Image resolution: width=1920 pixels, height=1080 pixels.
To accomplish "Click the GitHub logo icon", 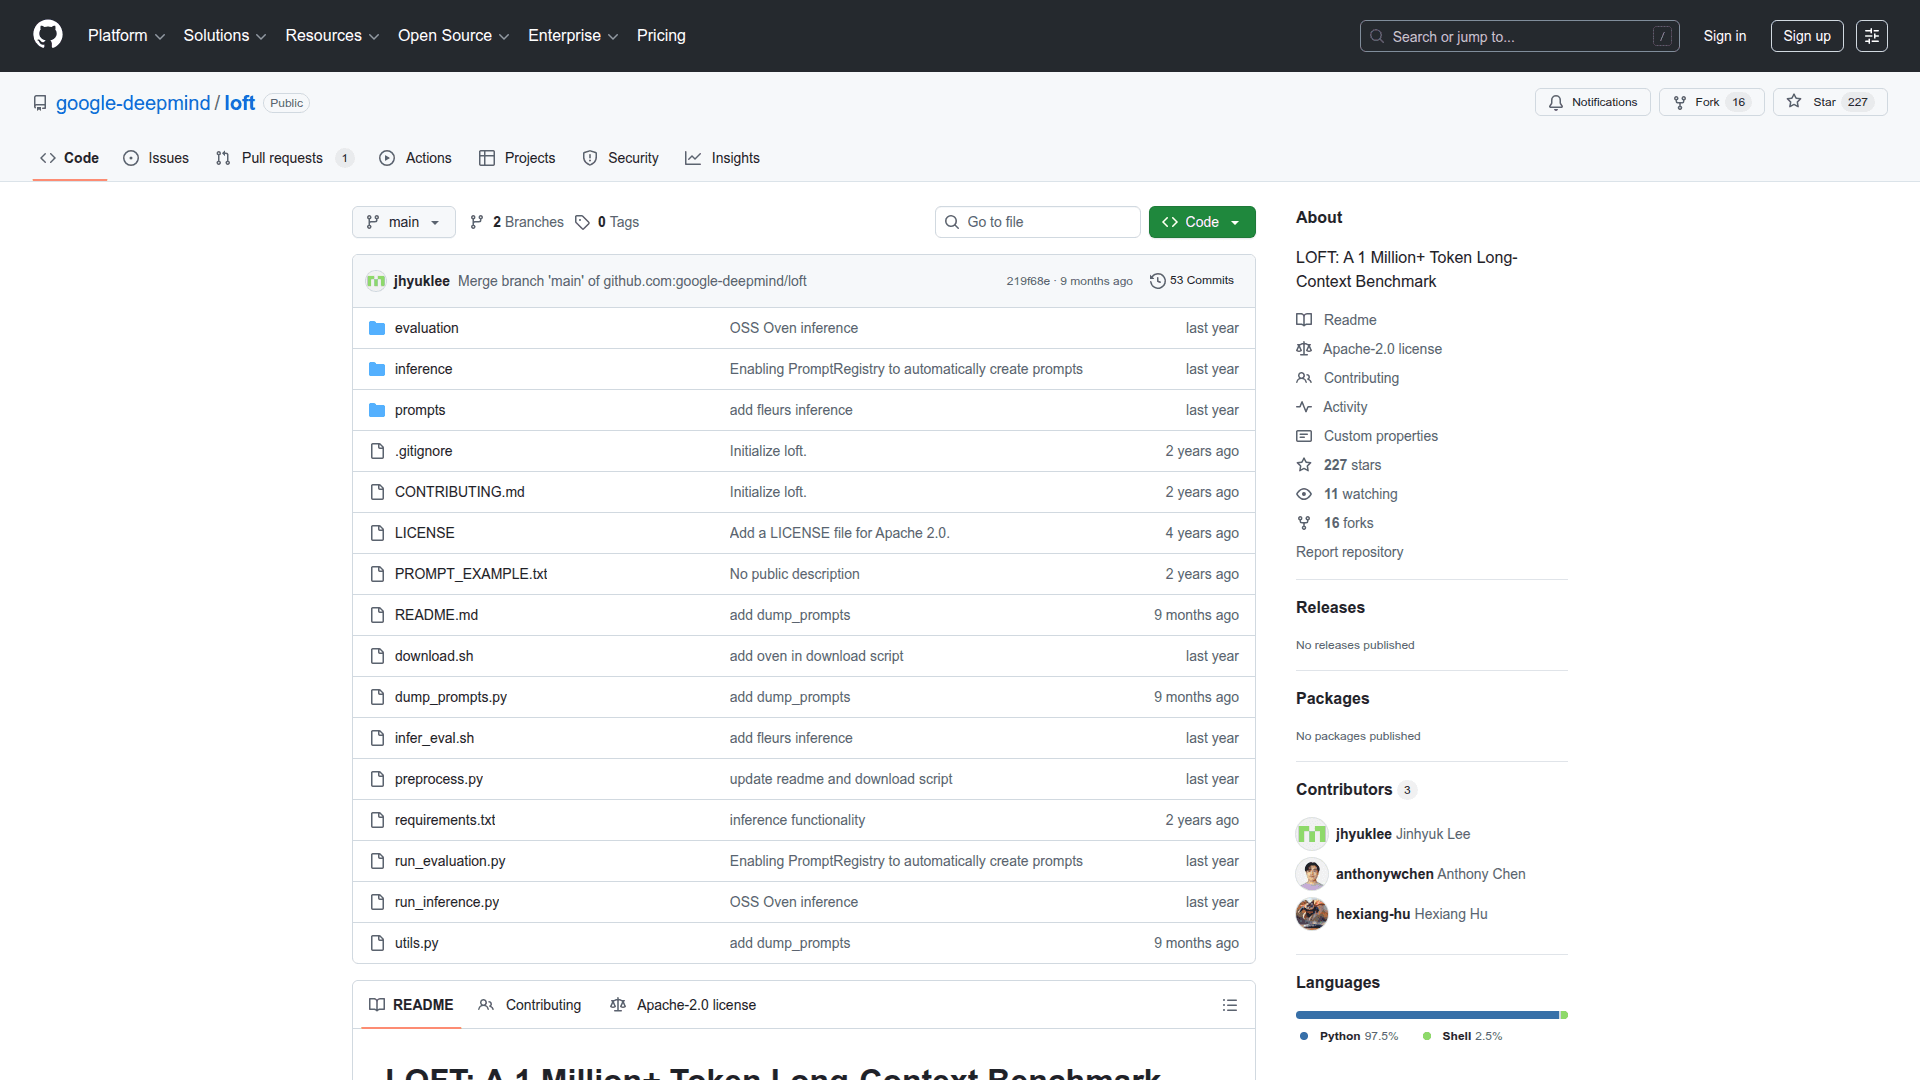I will click(x=47, y=35).
